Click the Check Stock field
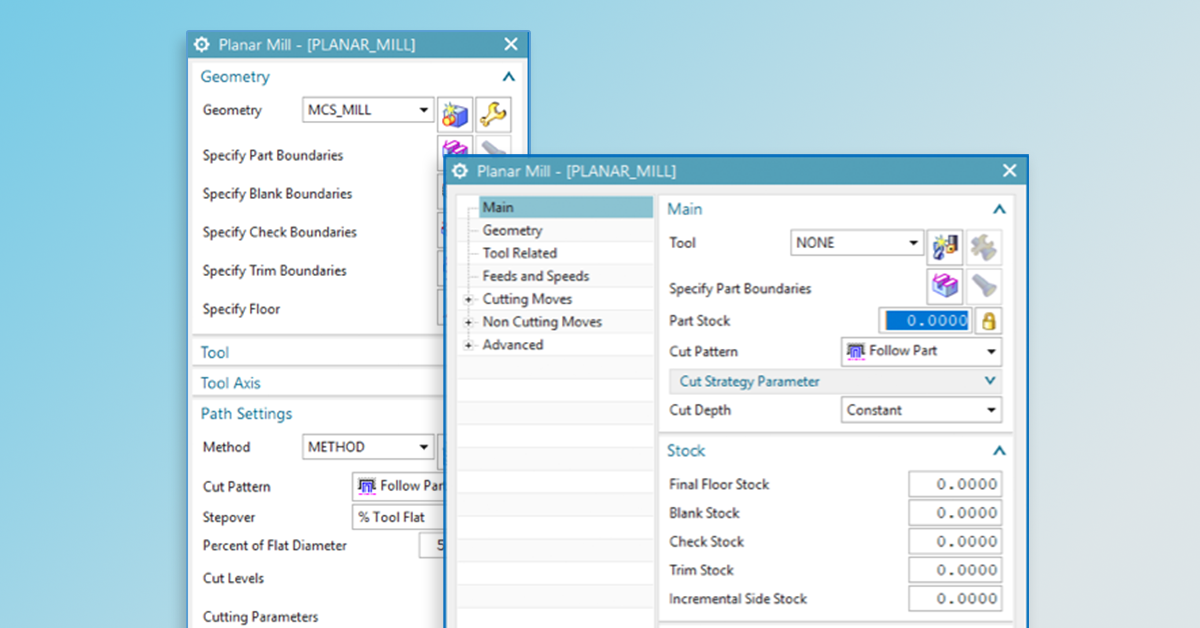Image resolution: width=1200 pixels, height=628 pixels. click(x=955, y=542)
